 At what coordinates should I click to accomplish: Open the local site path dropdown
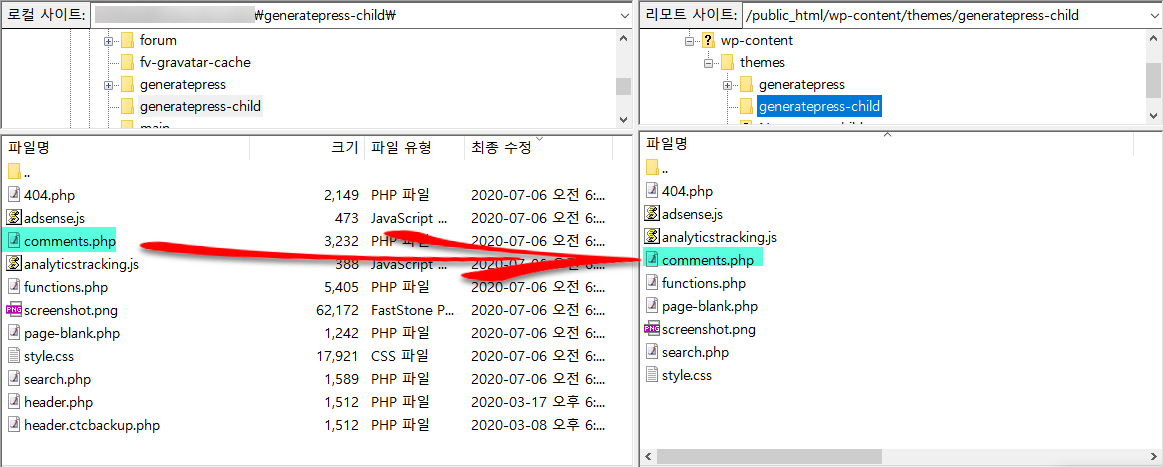(x=623, y=15)
